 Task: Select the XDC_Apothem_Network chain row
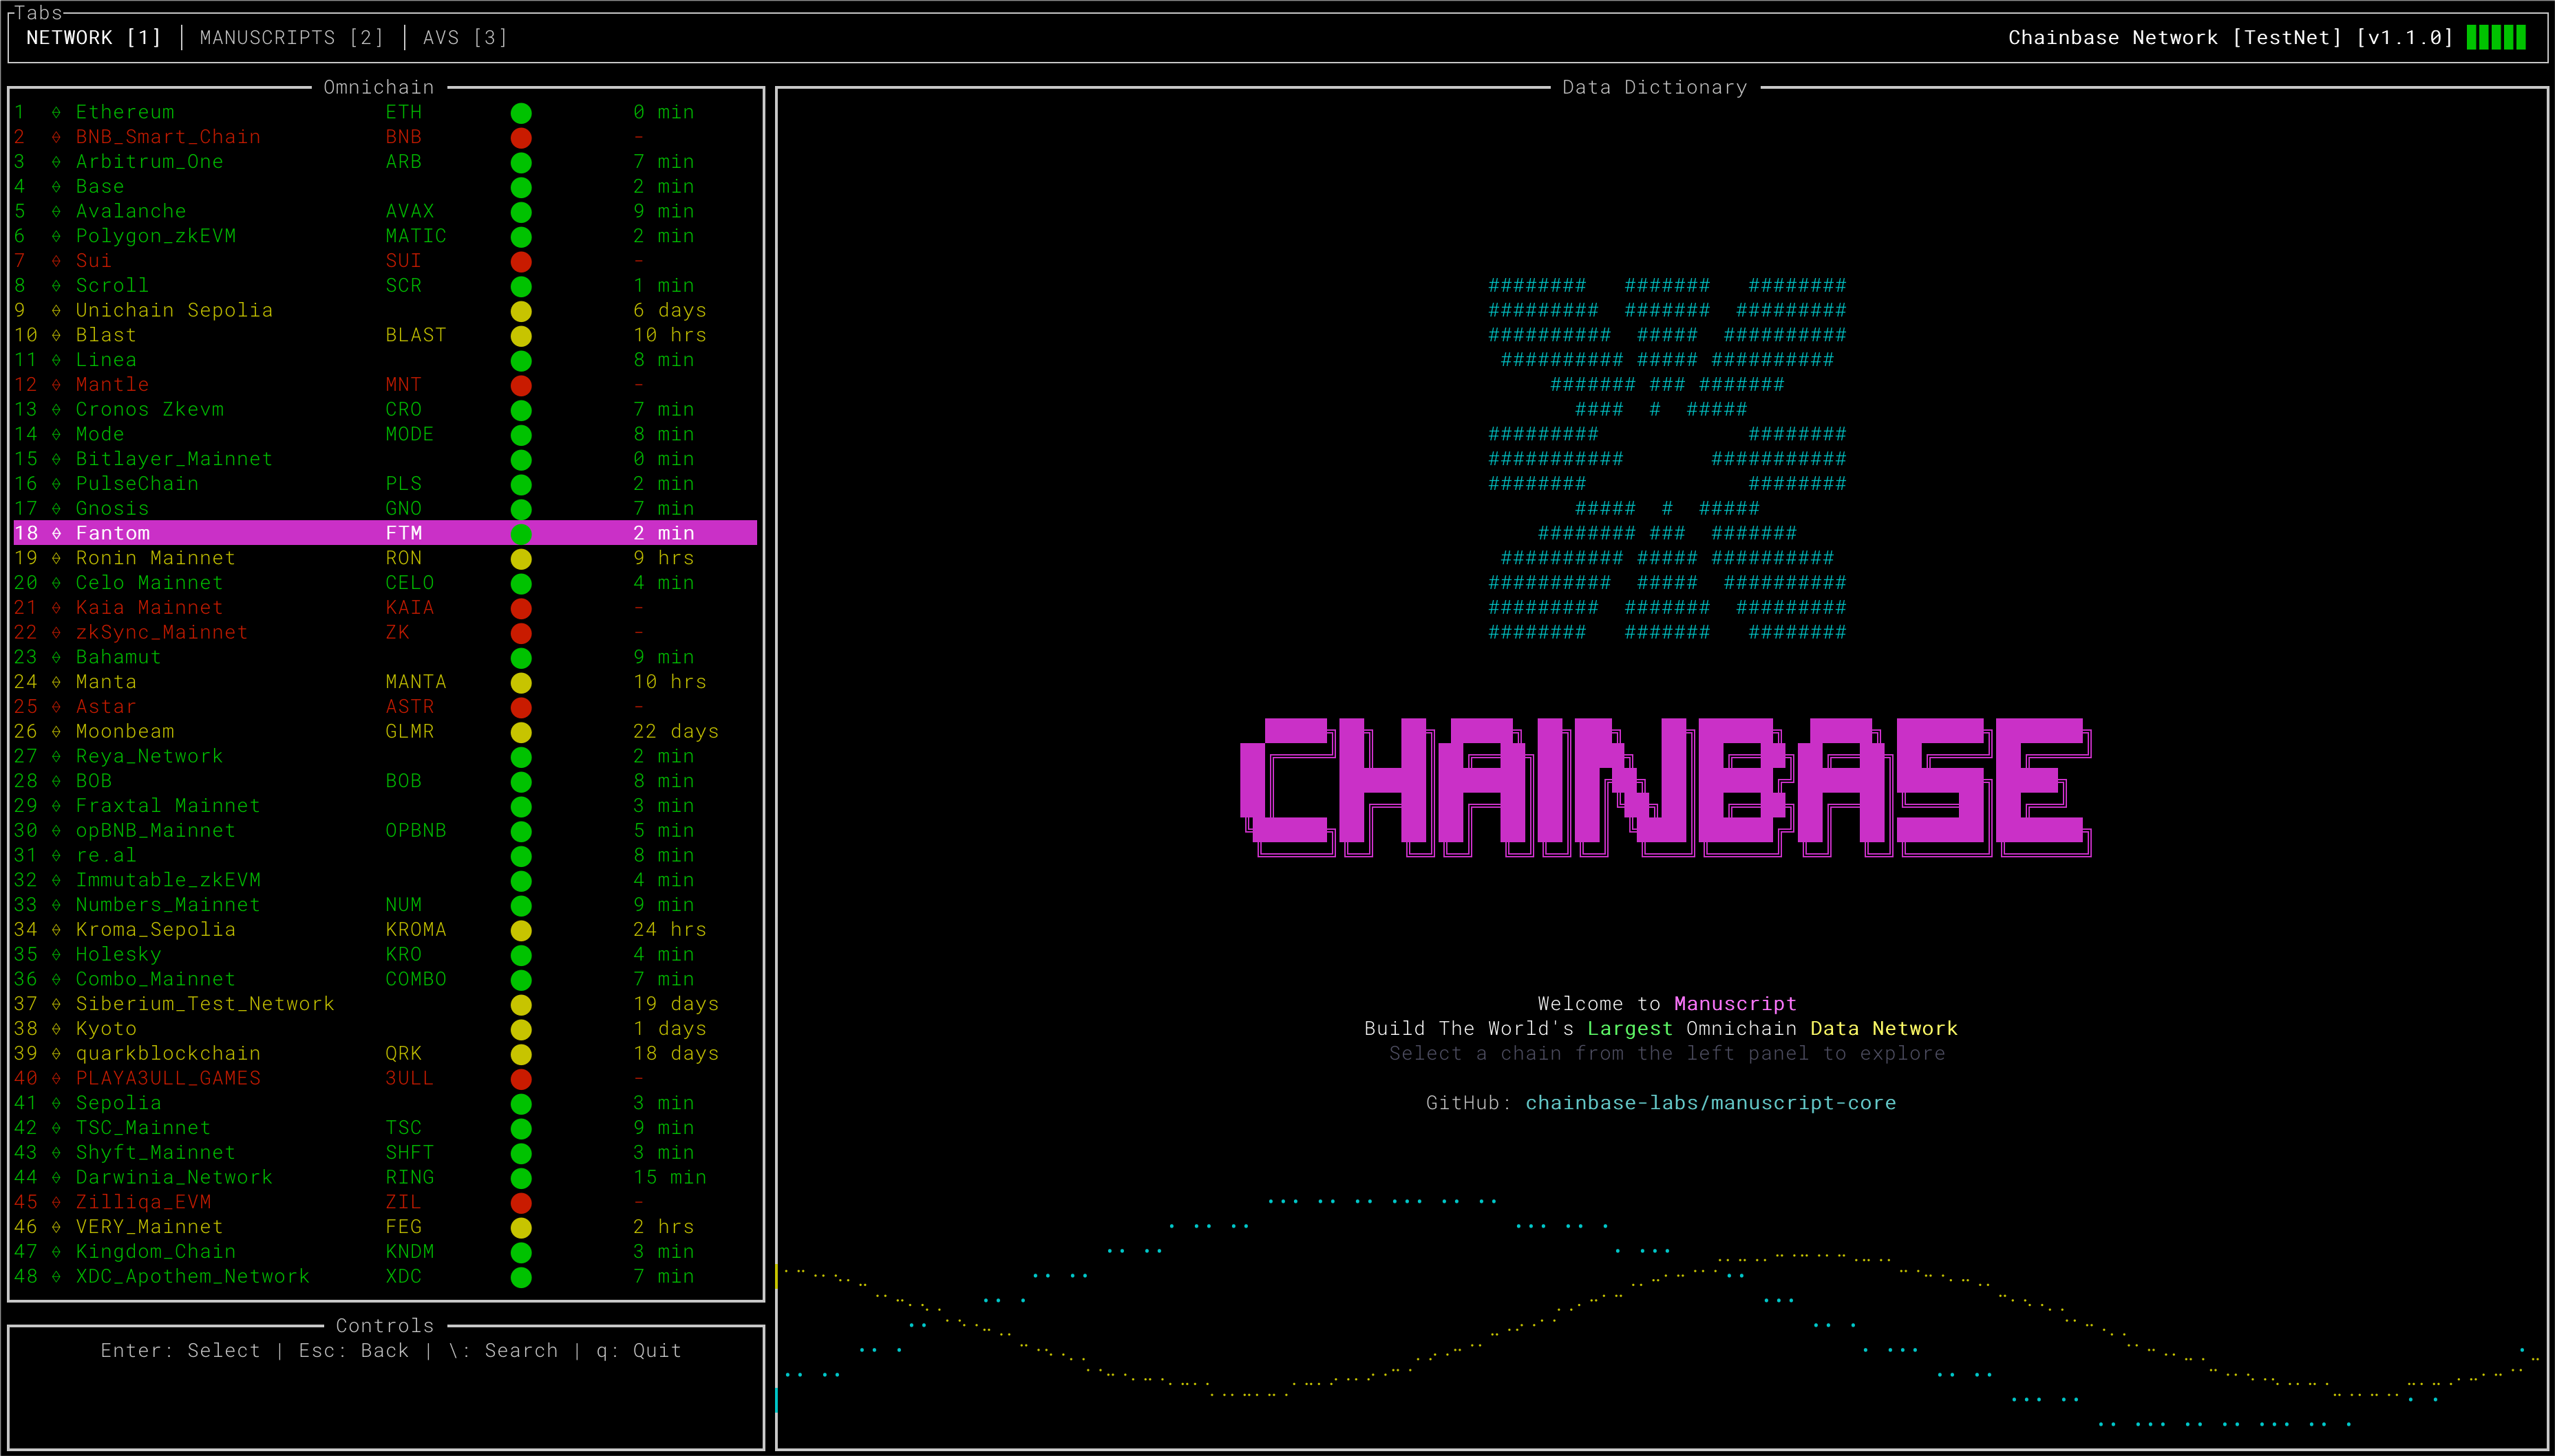pos(385,1277)
